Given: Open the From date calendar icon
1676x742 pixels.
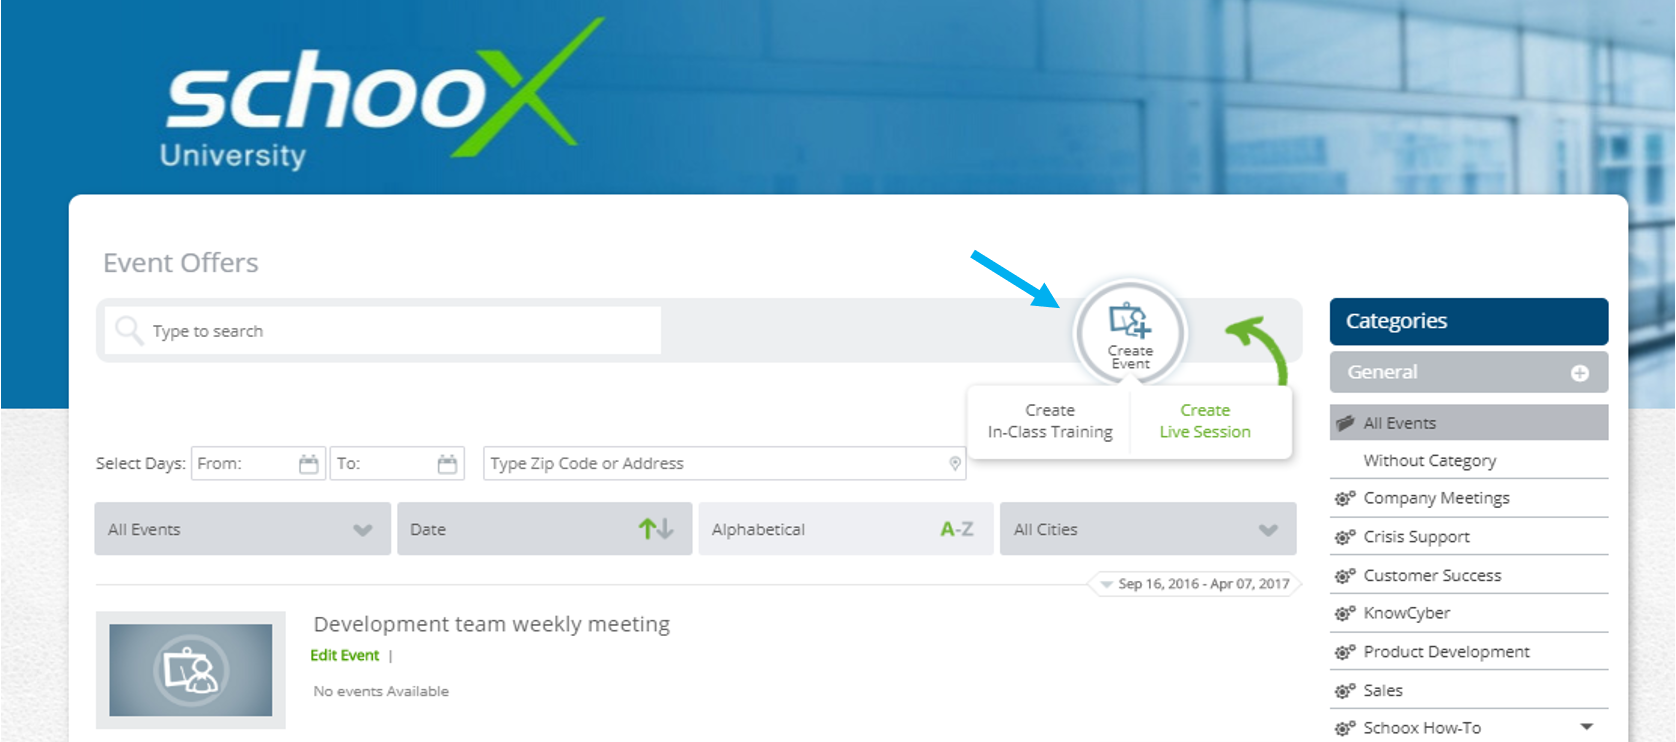Looking at the screenshot, I should tap(308, 464).
